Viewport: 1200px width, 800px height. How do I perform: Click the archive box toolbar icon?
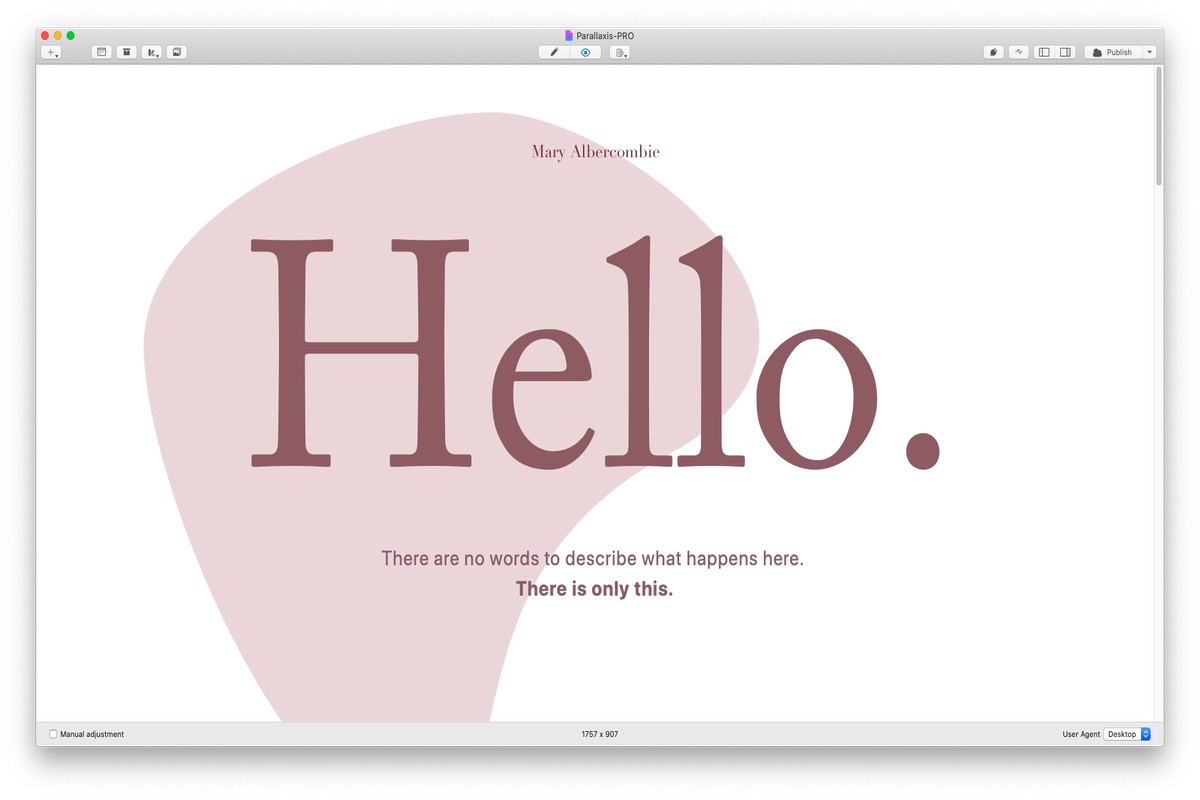click(127, 52)
